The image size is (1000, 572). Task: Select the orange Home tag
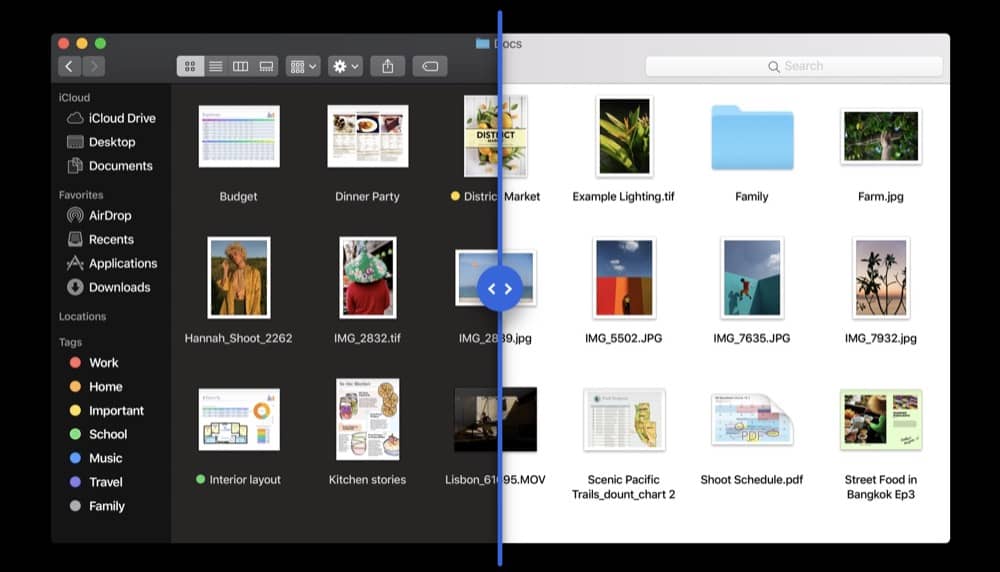96,386
